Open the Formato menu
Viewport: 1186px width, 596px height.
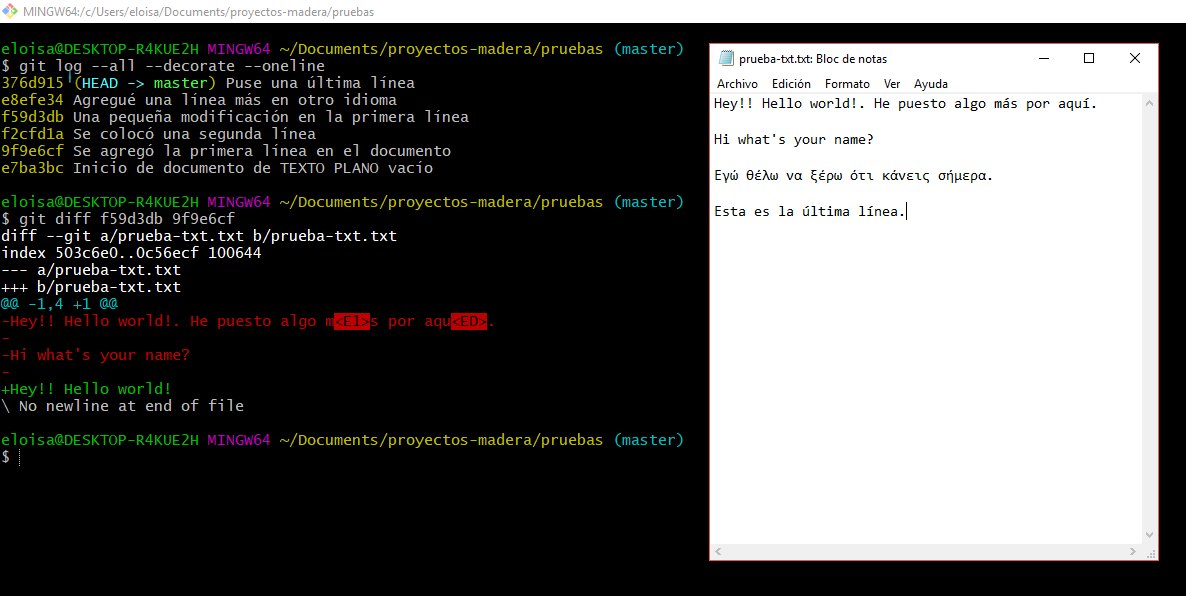coord(847,84)
